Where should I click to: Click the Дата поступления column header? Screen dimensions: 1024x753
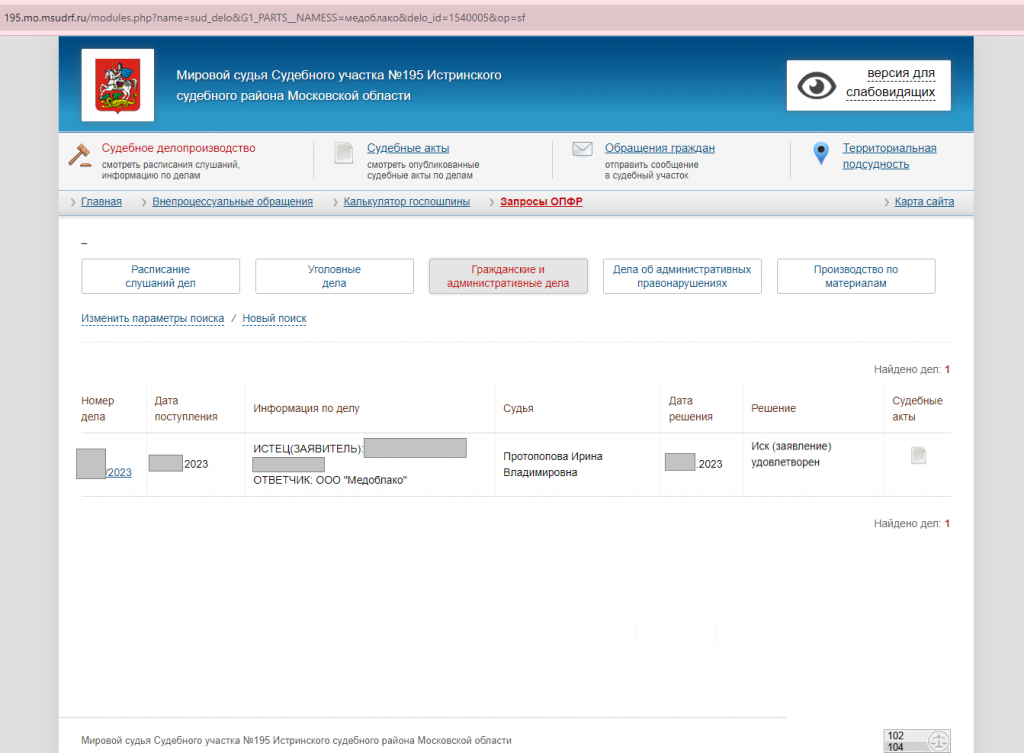pos(186,408)
